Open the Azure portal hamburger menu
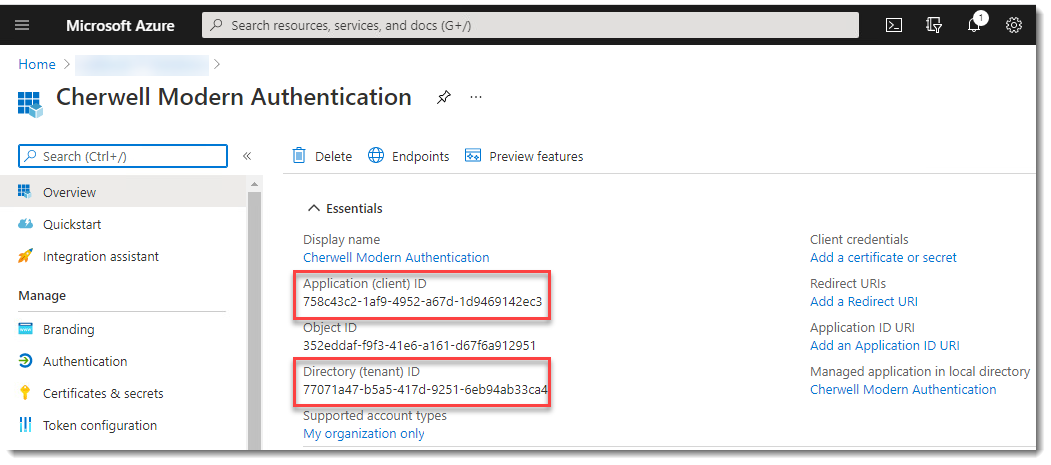The height and width of the screenshot is (465, 1051). point(22,25)
